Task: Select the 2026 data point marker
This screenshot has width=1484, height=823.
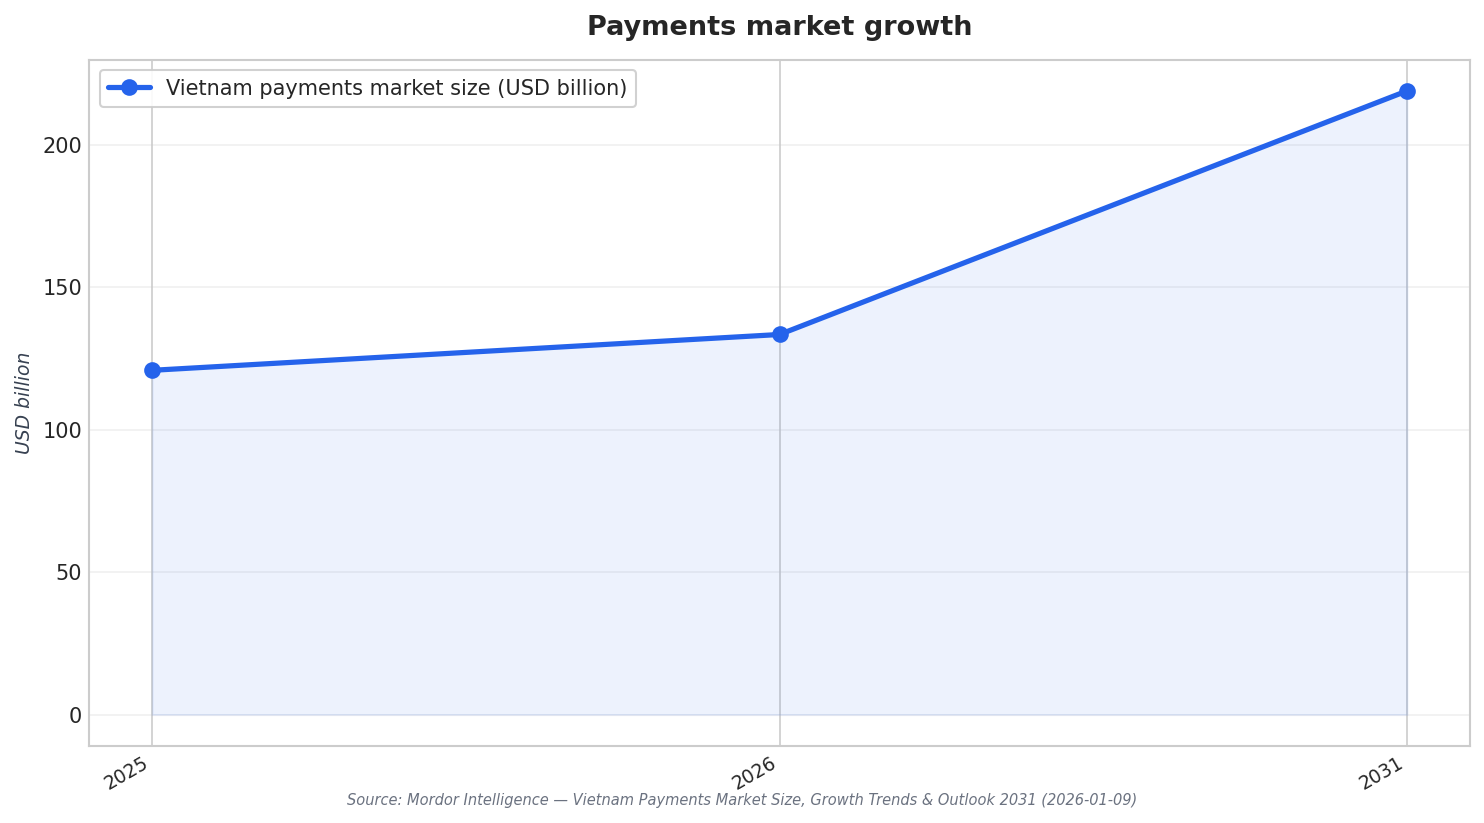Action: pyautogui.click(x=780, y=334)
